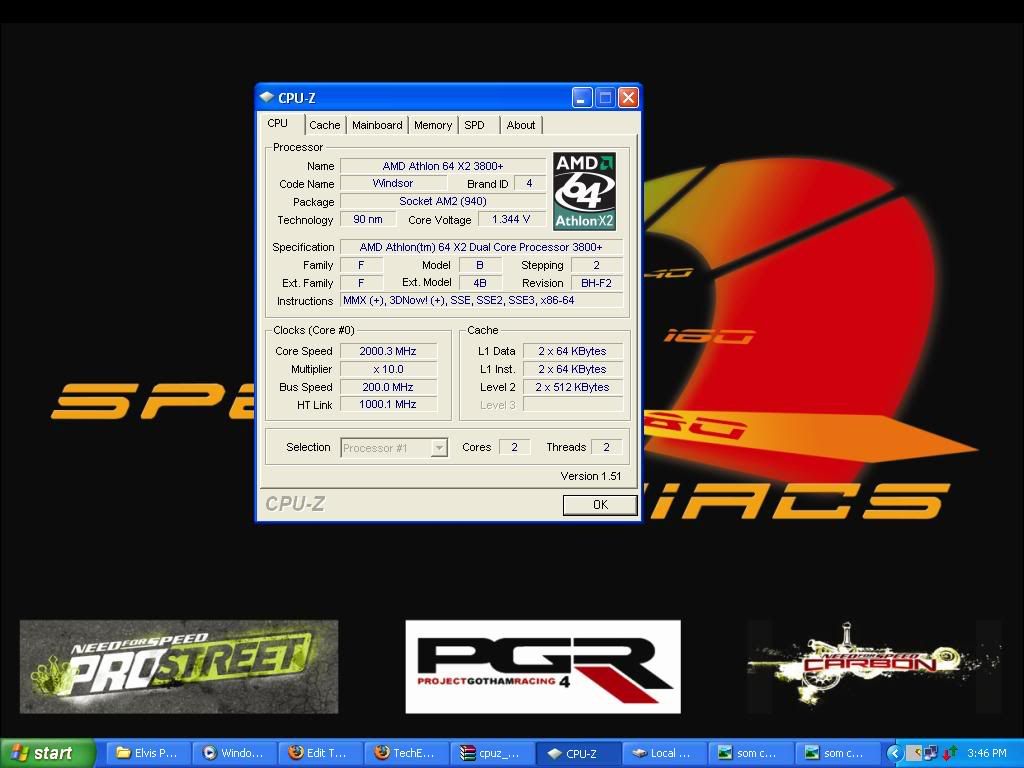Click the AMD Athlon 64 X2 logo
Image resolution: width=1024 pixels, height=768 pixels.
pos(584,191)
